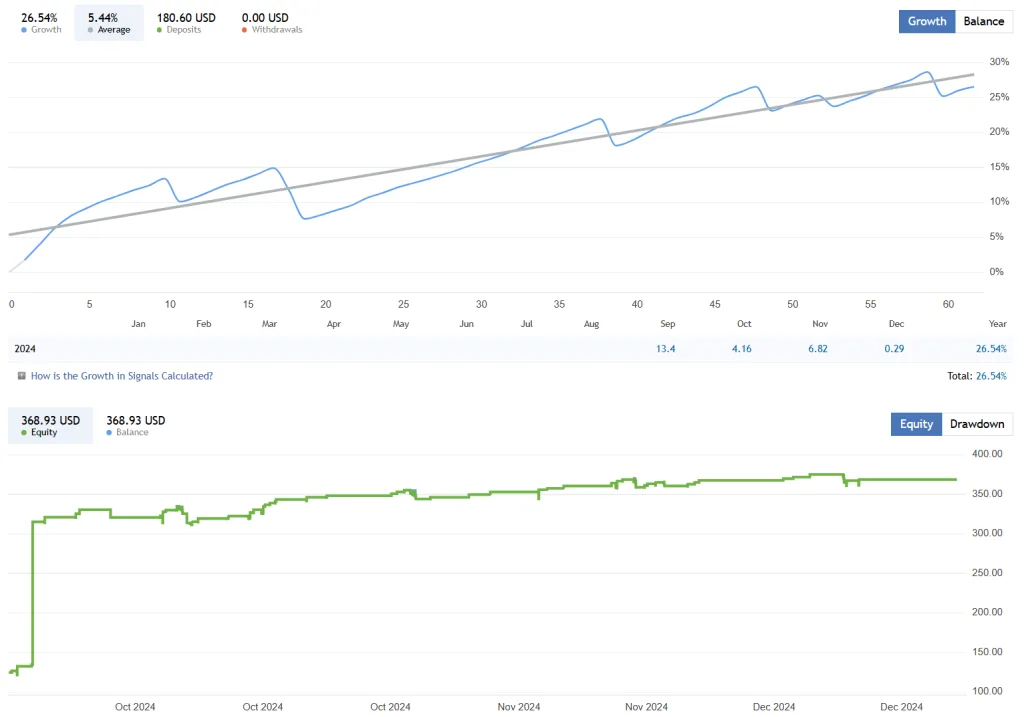The height and width of the screenshot is (717, 1024).
Task: Open the Drawdown tab
Action: click(x=977, y=424)
